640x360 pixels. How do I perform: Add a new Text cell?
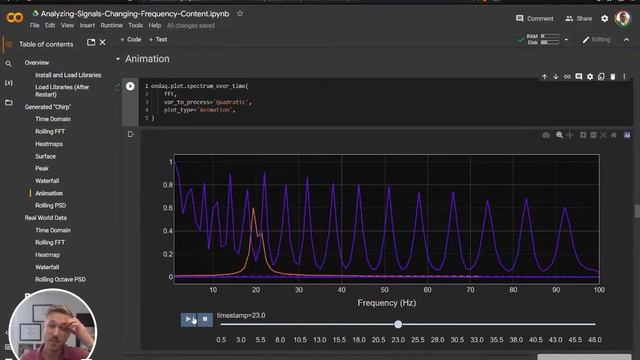(x=158, y=40)
